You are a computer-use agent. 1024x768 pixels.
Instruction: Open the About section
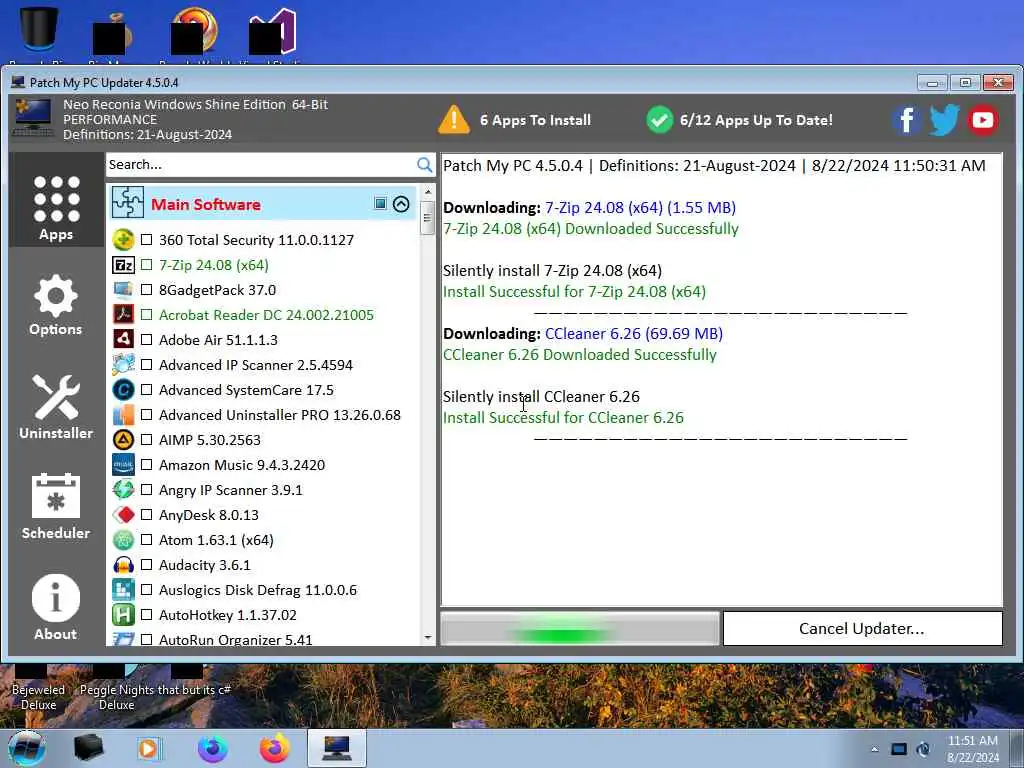56,607
